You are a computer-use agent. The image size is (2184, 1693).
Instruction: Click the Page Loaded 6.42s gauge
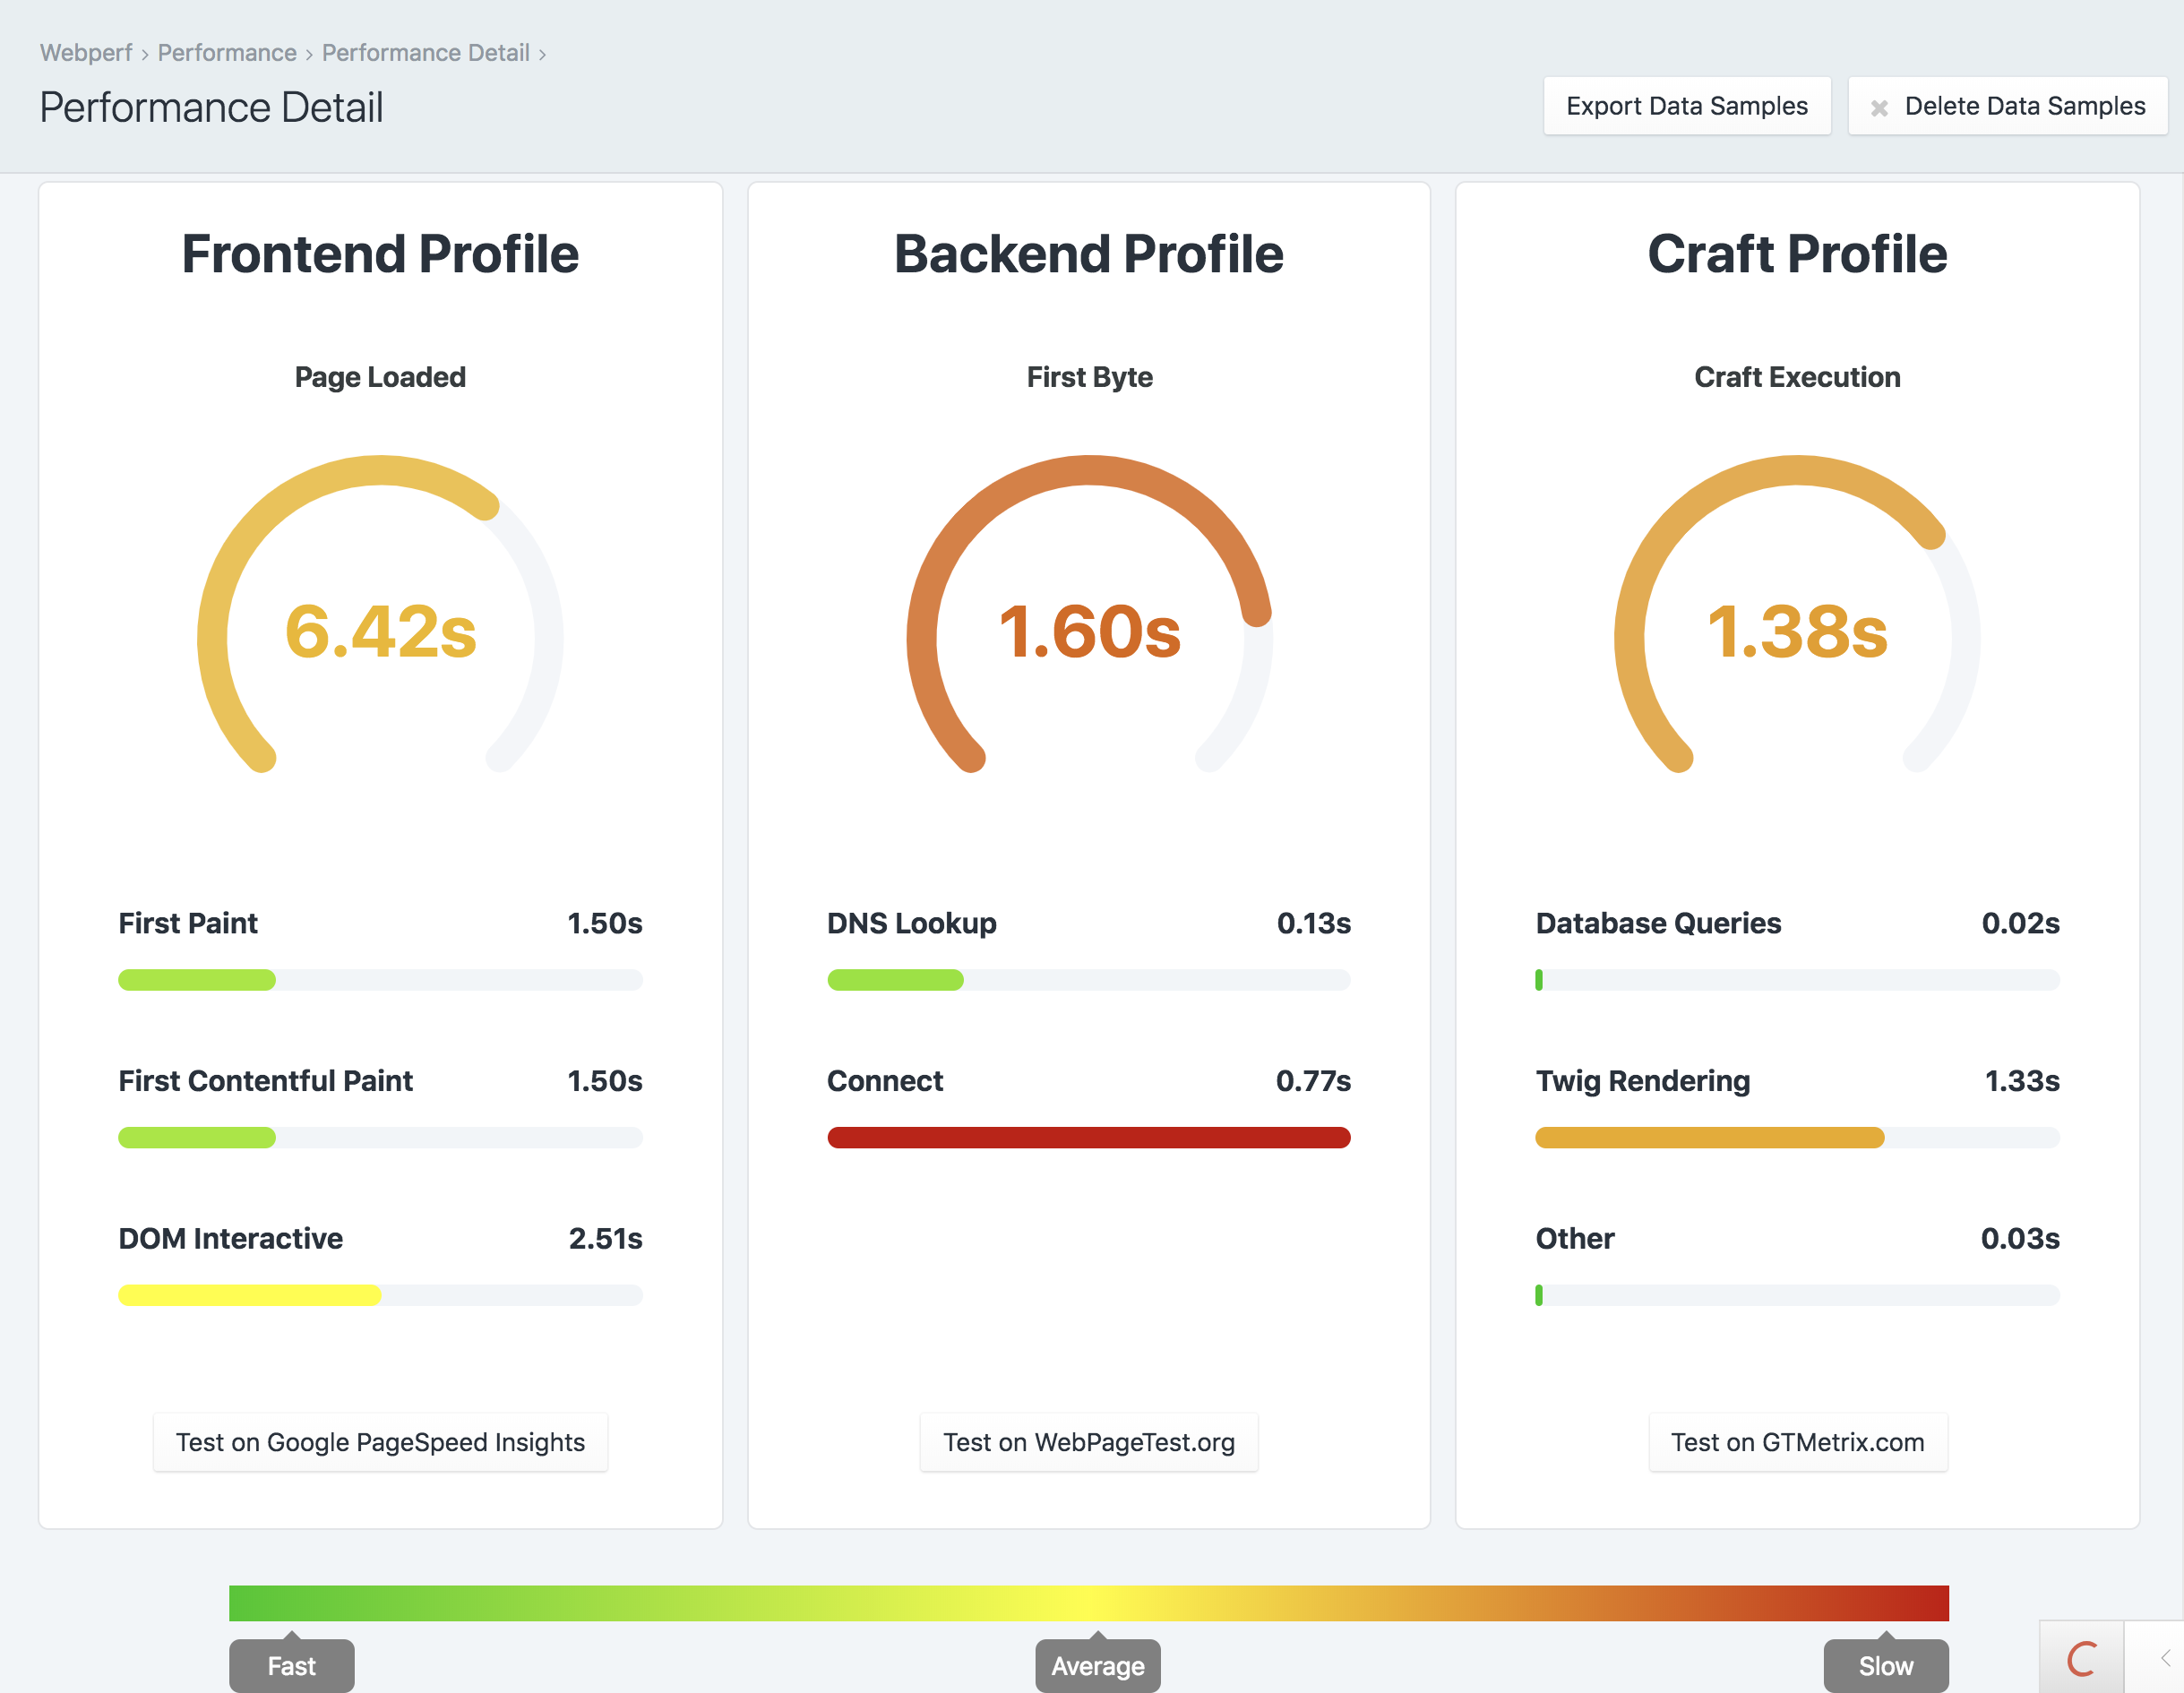[380, 630]
